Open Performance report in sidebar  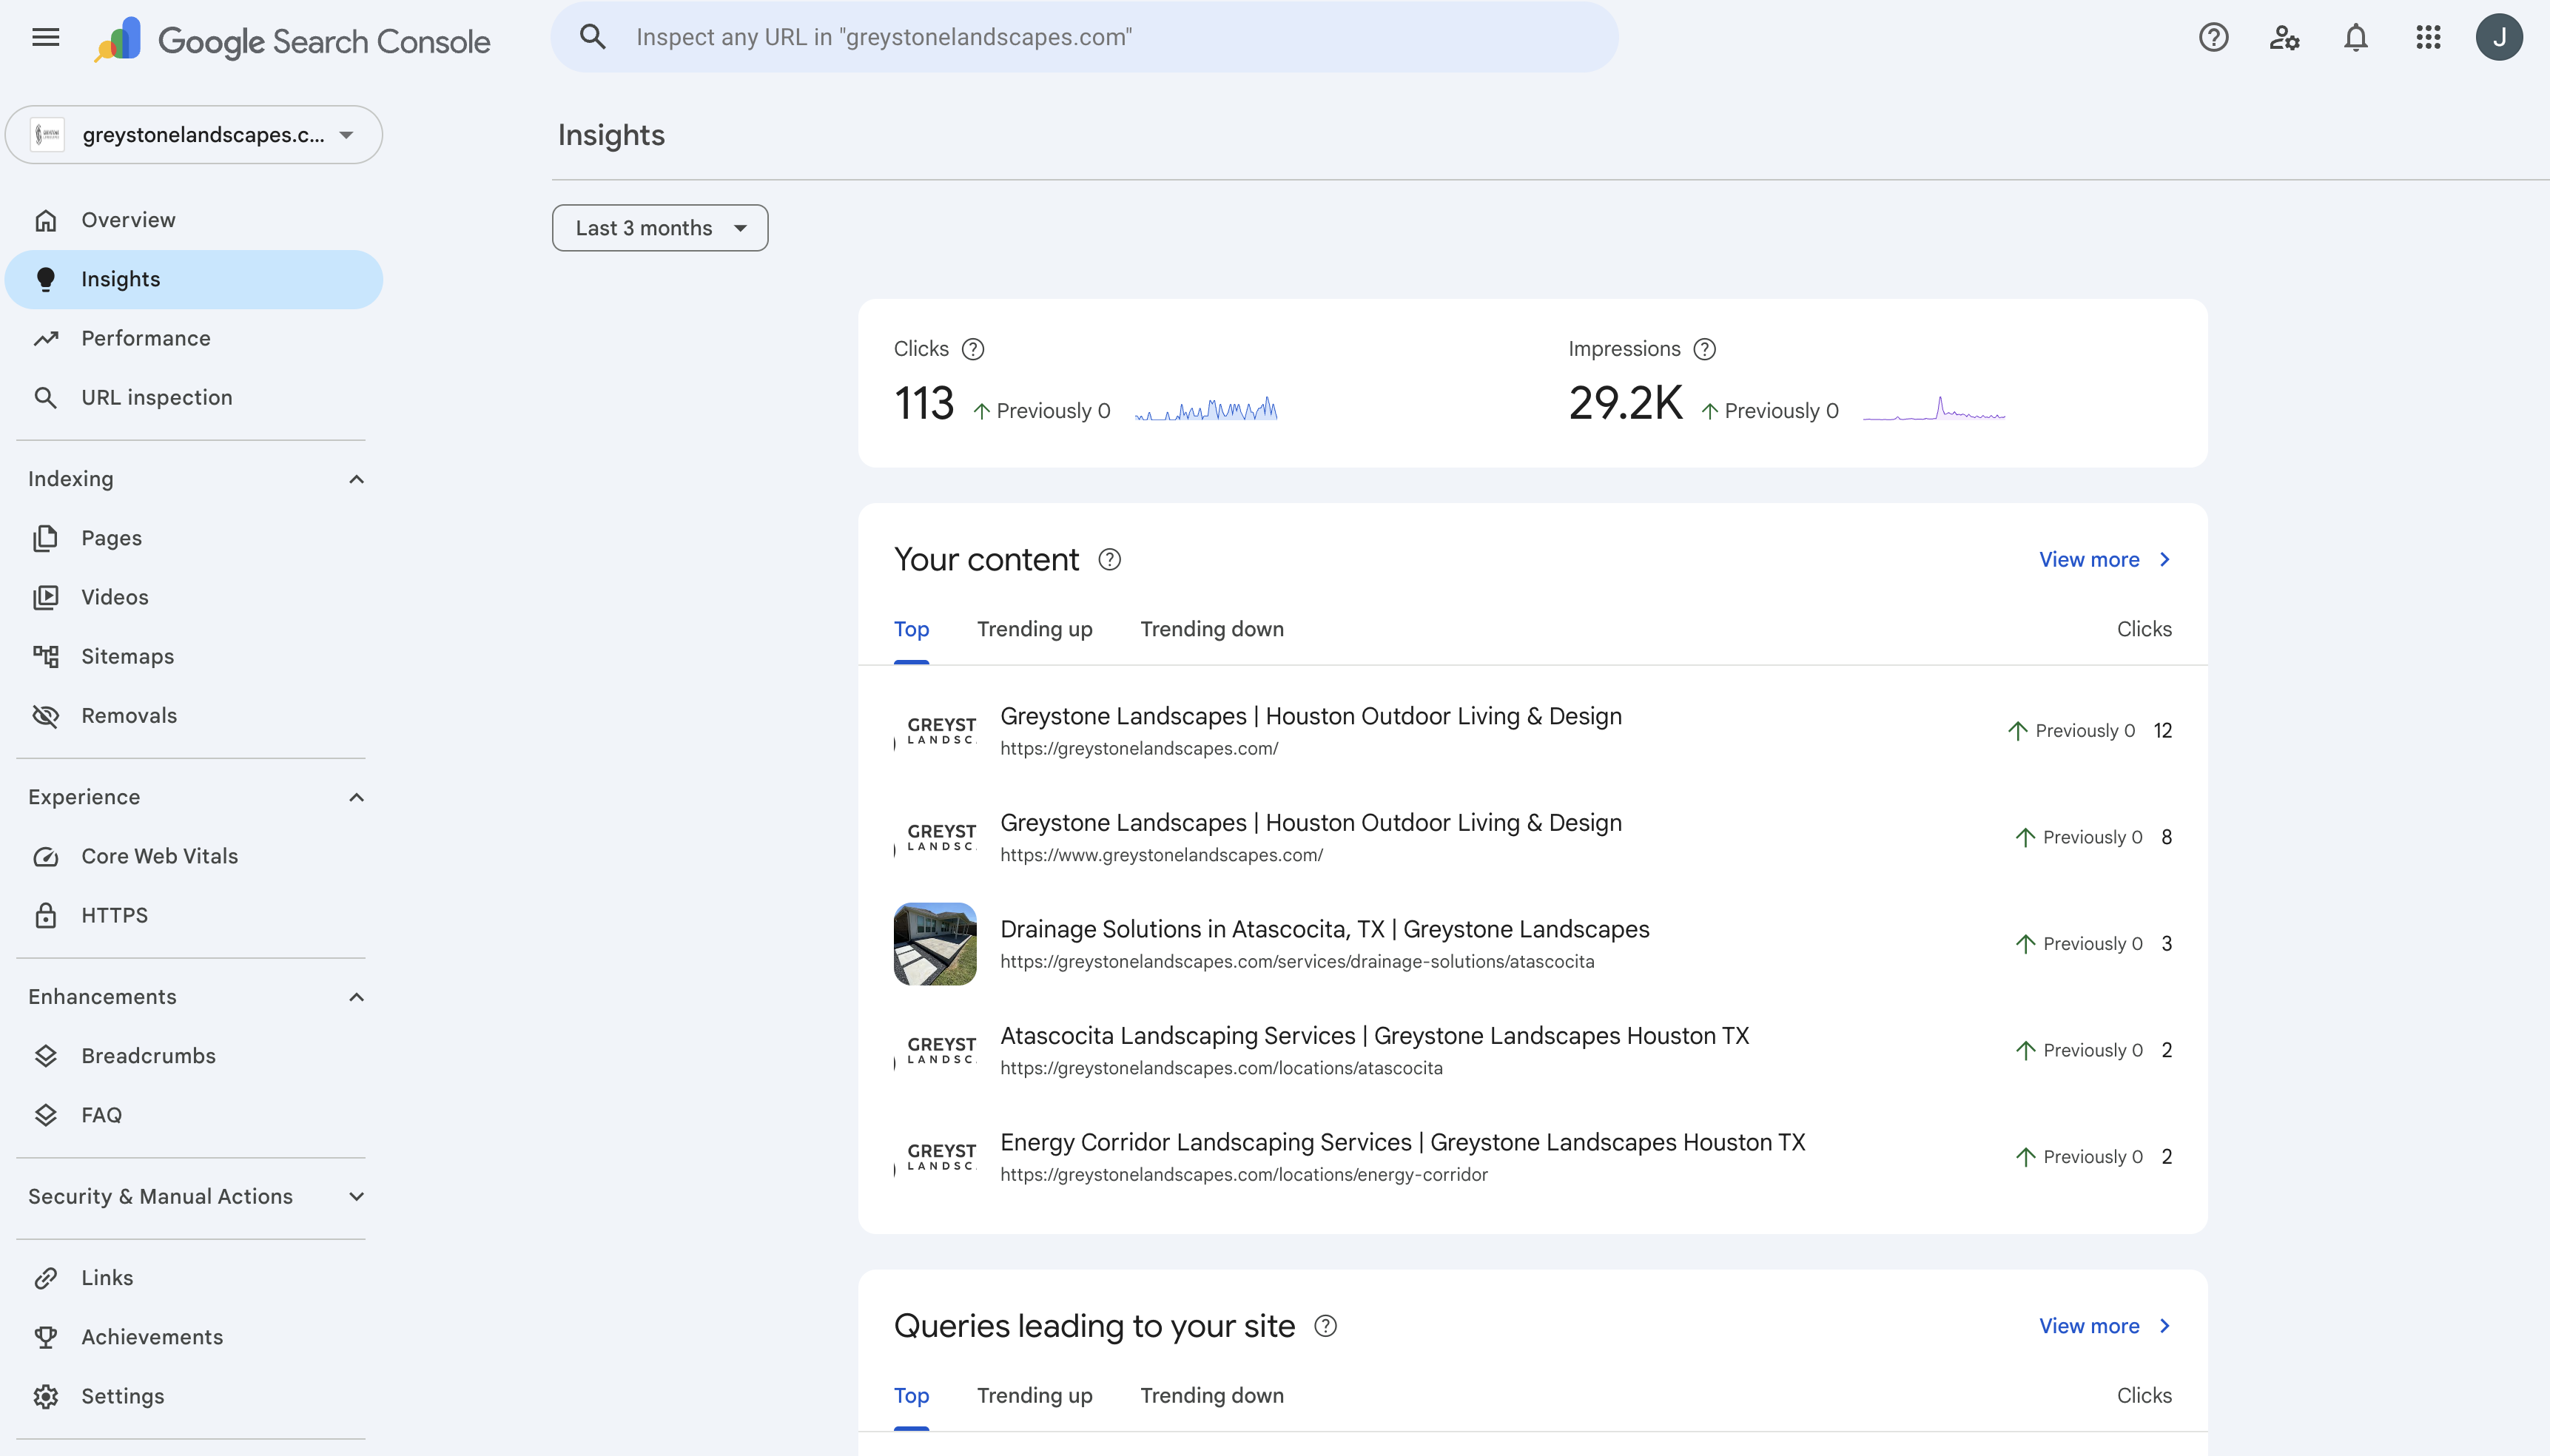[x=194, y=338]
